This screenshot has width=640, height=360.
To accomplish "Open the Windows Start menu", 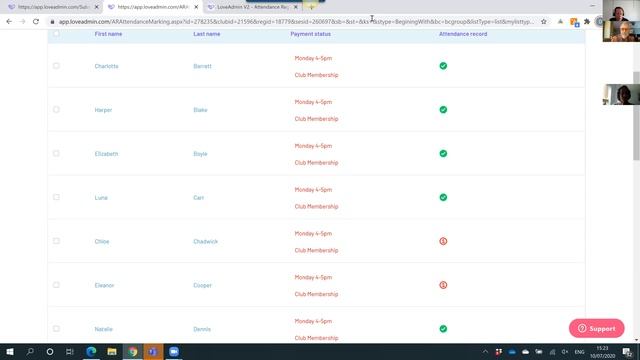I will pyautogui.click(x=10, y=351).
